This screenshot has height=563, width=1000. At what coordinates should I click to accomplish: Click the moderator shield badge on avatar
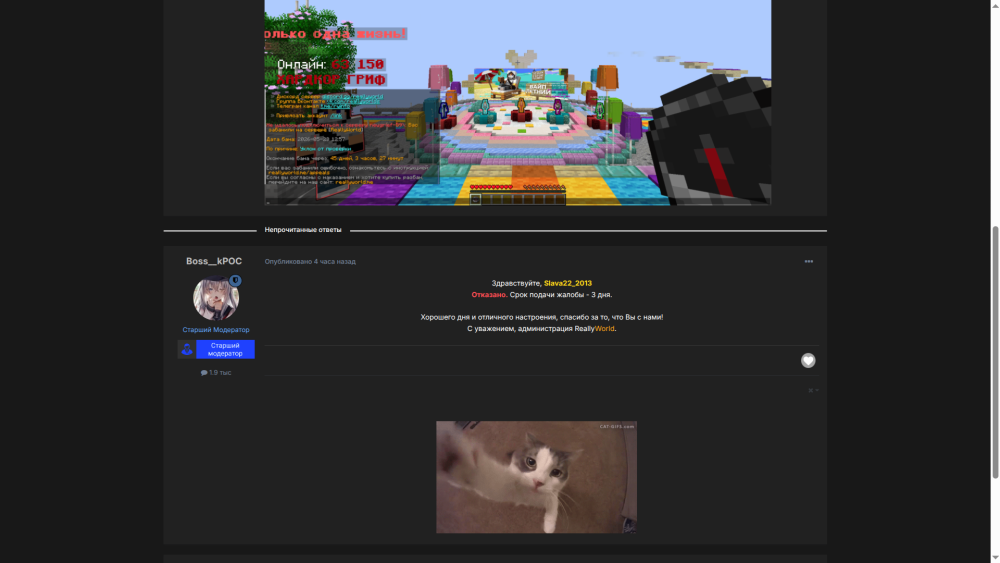[x=235, y=281]
